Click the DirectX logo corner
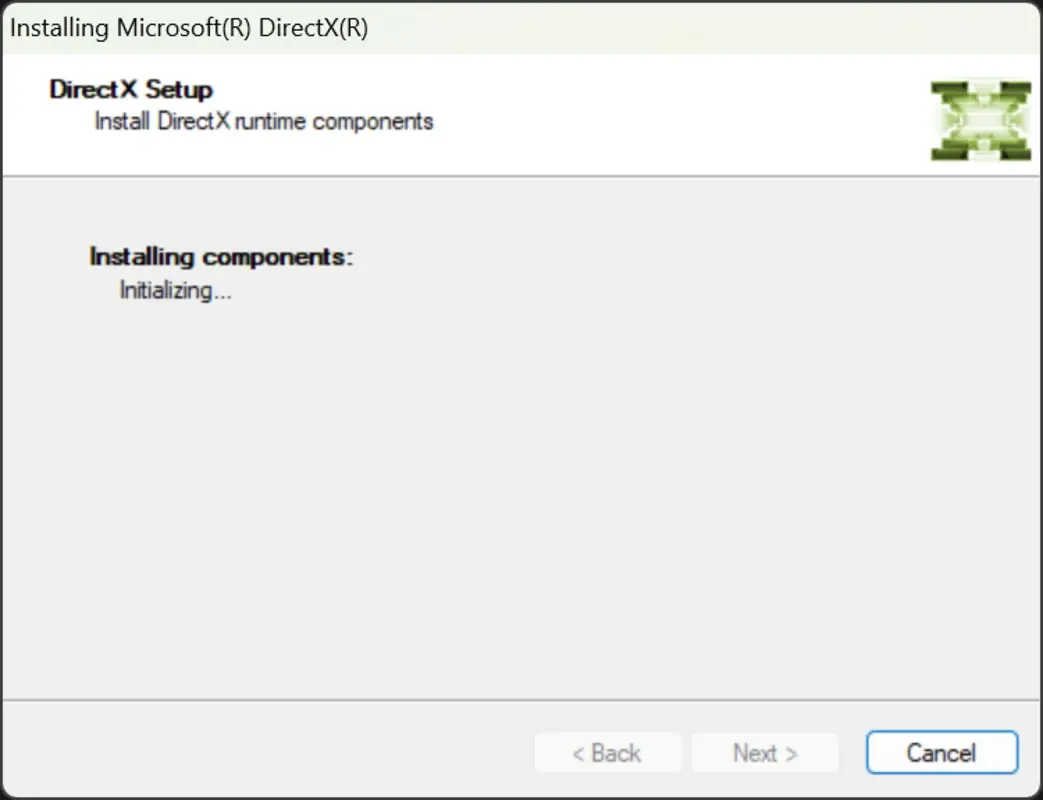1043x800 pixels. point(935,88)
